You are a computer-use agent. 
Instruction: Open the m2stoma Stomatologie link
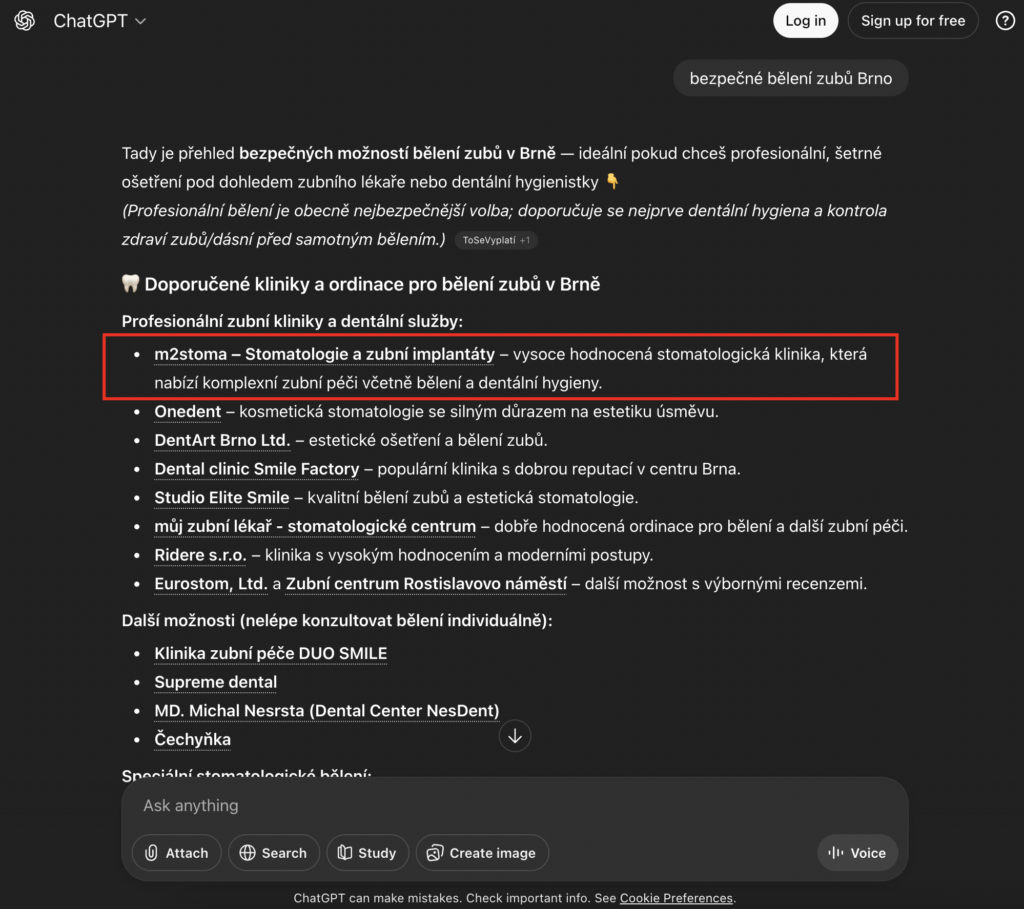click(x=323, y=354)
